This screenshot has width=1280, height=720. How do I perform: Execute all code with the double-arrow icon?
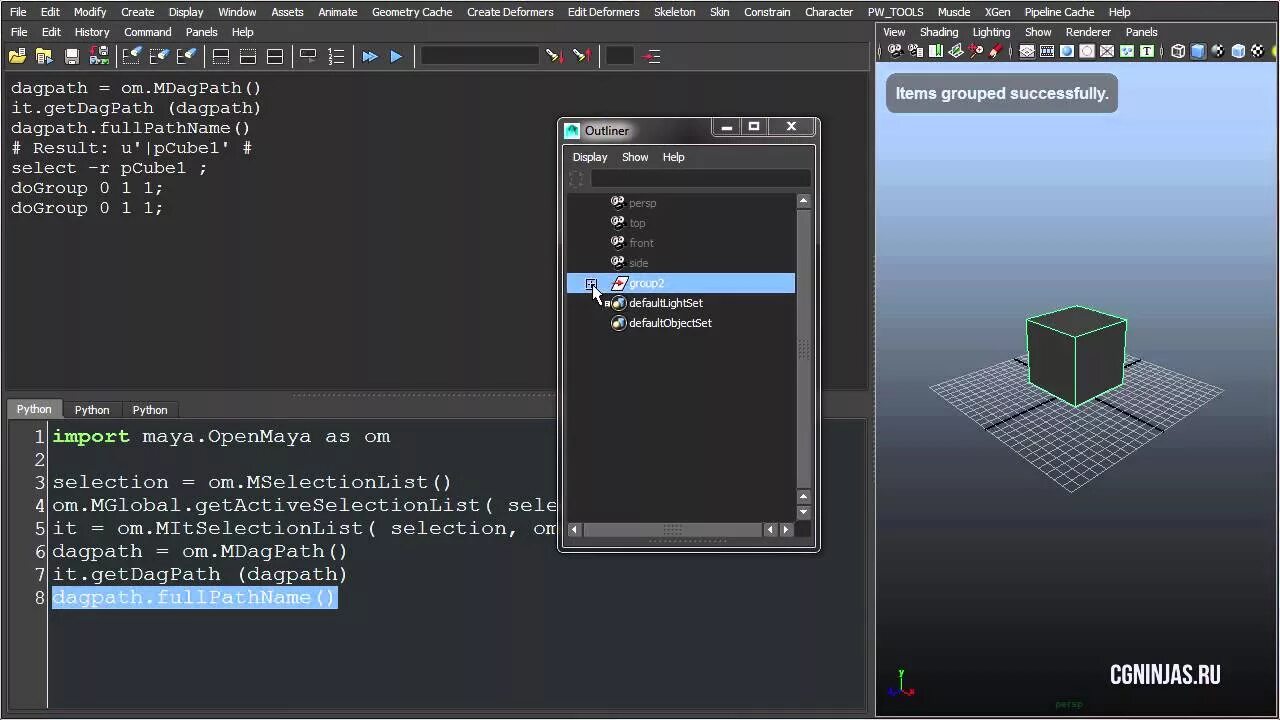pyautogui.click(x=370, y=56)
